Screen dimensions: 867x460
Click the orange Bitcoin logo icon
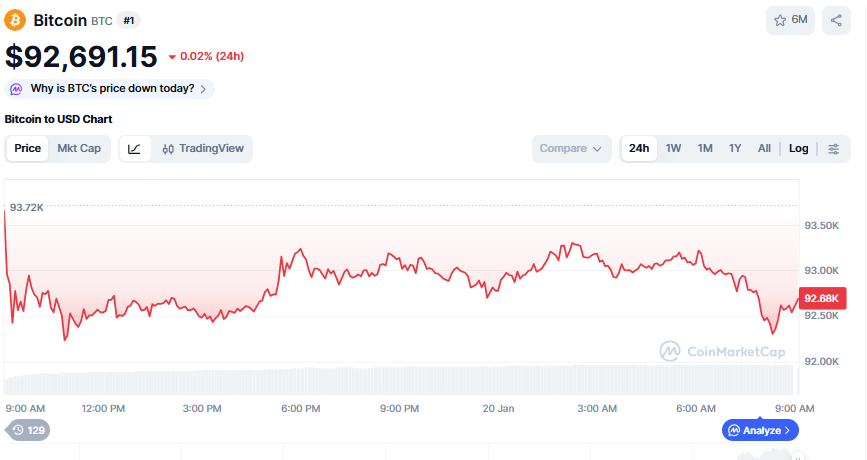click(16, 20)
